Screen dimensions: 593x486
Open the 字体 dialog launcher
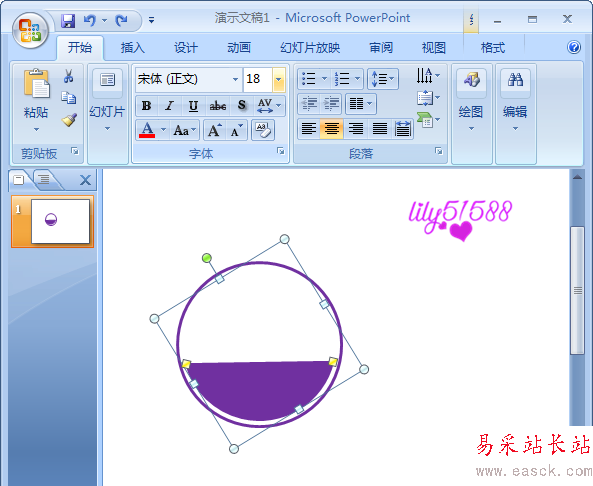tap(281, 151)
